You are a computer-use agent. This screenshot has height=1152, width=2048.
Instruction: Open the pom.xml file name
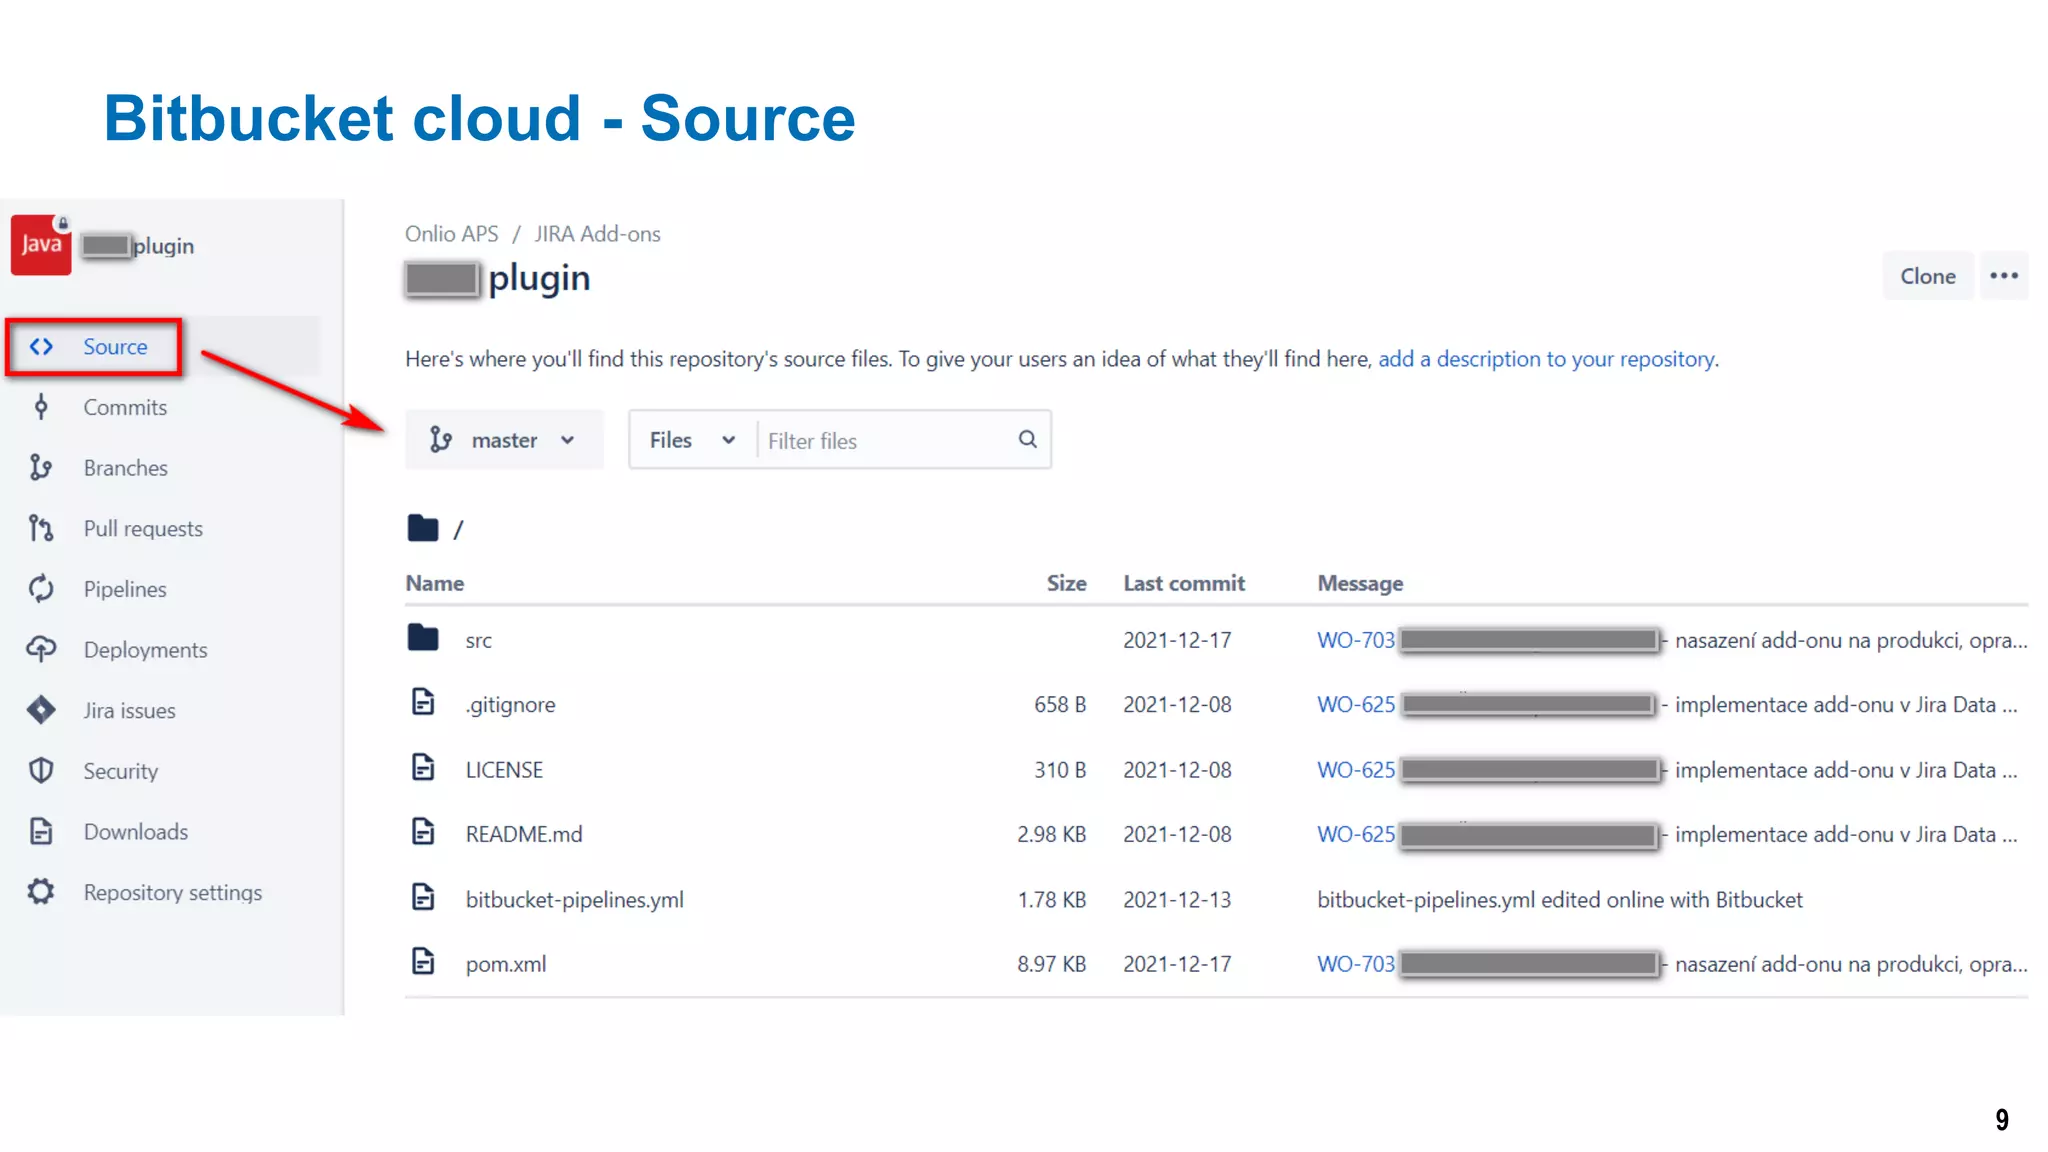point(506,965)
